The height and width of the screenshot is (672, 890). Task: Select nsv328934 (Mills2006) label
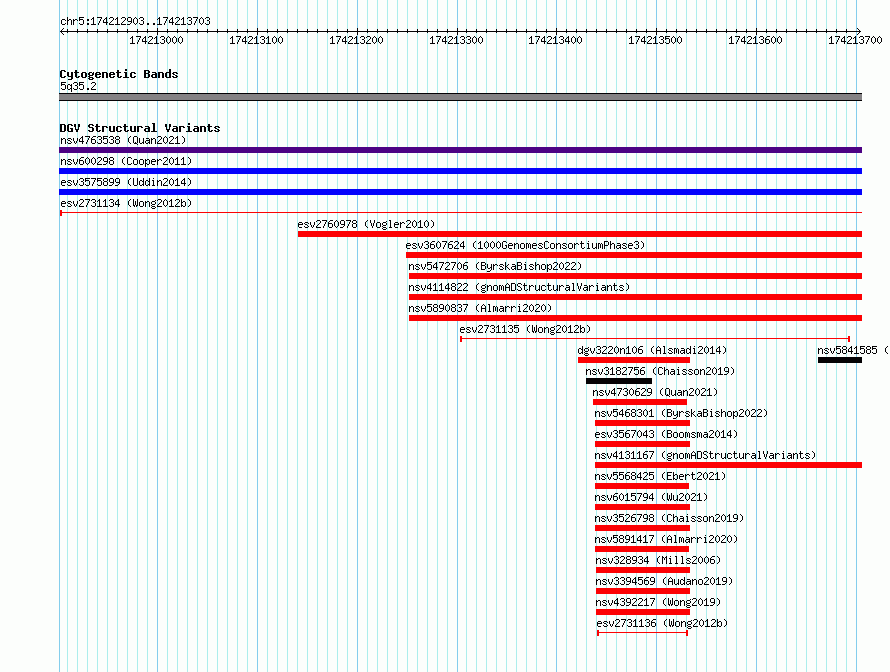(658, 560)
